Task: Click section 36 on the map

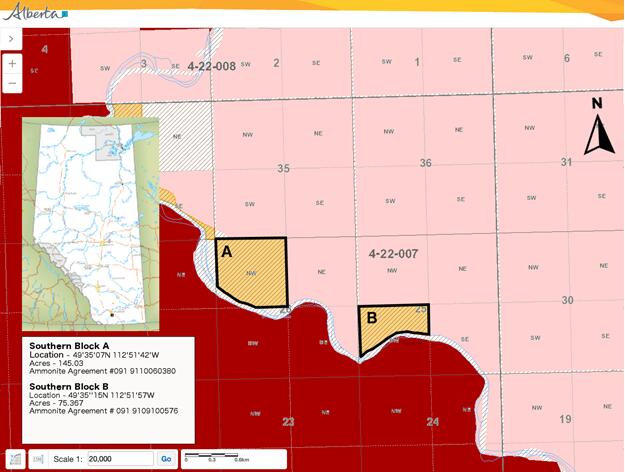Action: tap(425, 163)
